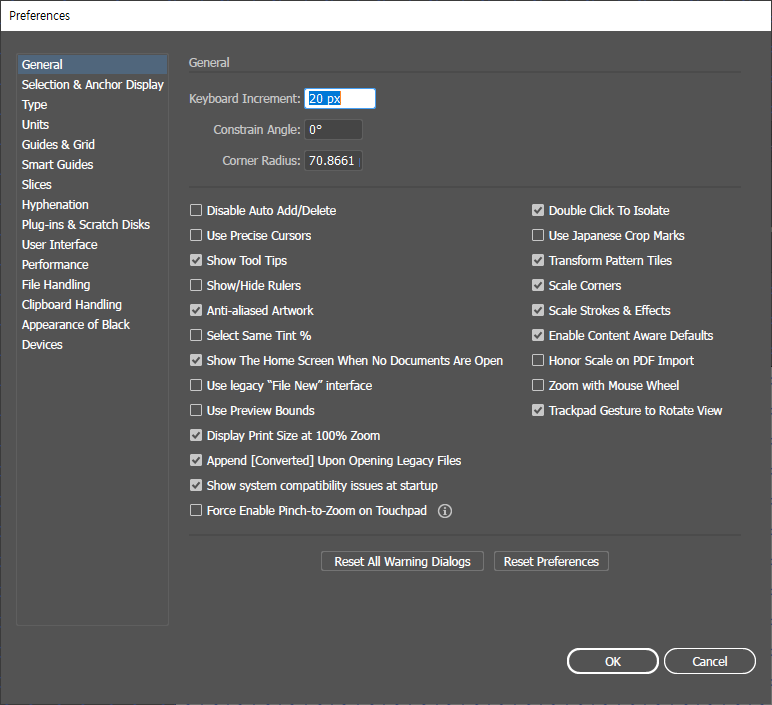Open Units preferences section
This screenshot has width=772, height=705.
pos(93,125)
